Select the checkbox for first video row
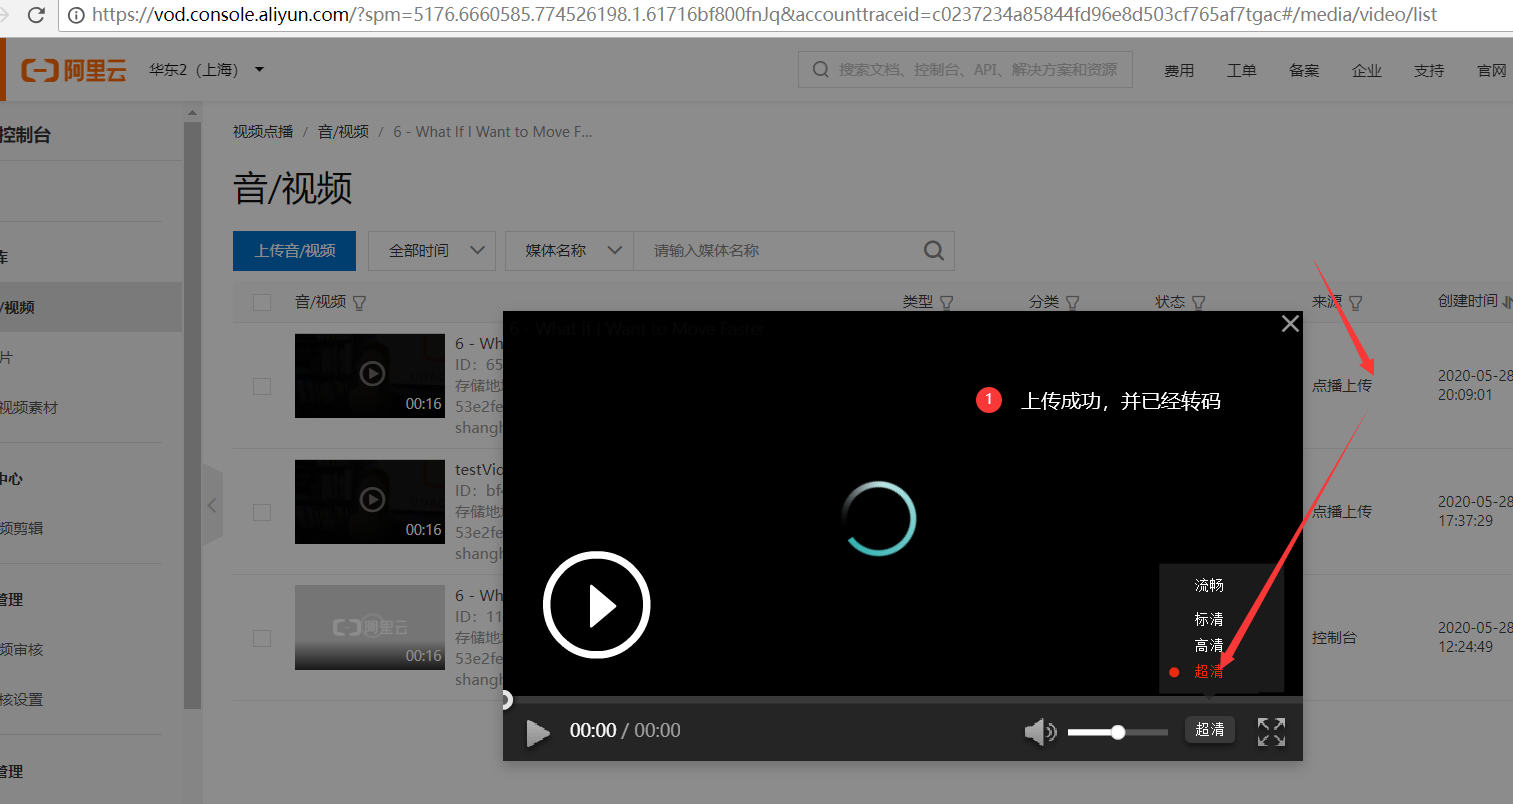Image resolution: width=1513 pixels, height=804 pixels. (x=262, y=386)
